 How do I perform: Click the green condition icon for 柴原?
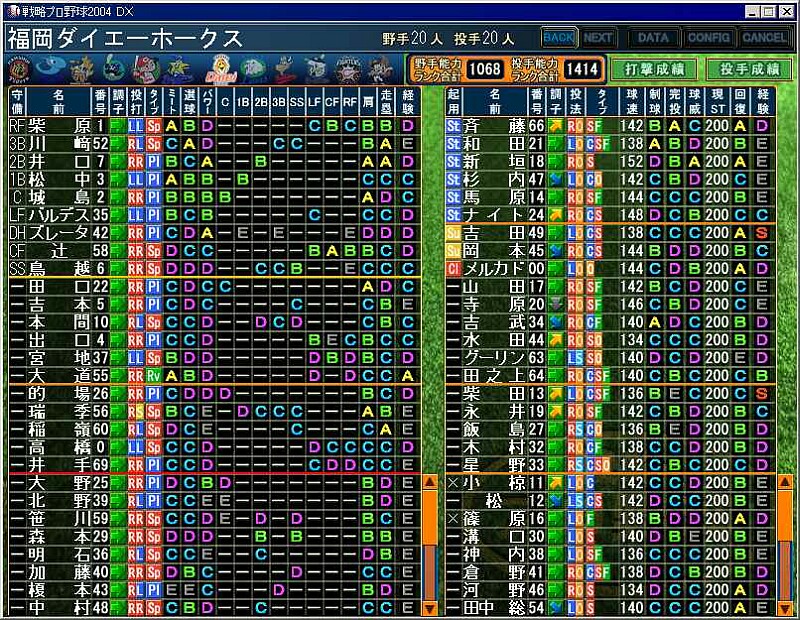coord(118,126)
